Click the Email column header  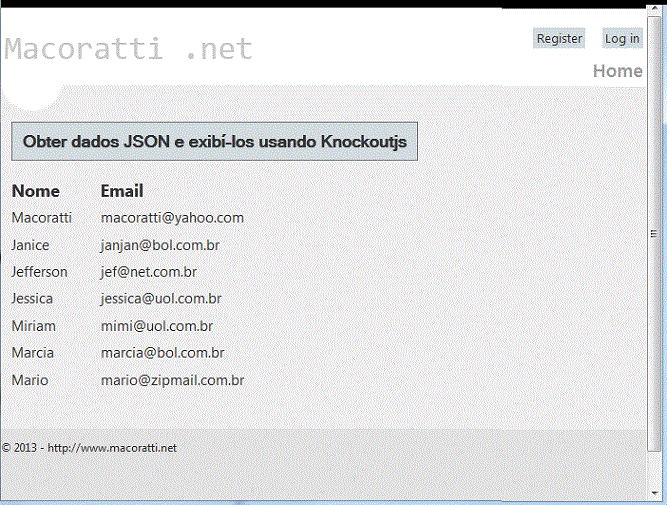(x=122, y=191)
